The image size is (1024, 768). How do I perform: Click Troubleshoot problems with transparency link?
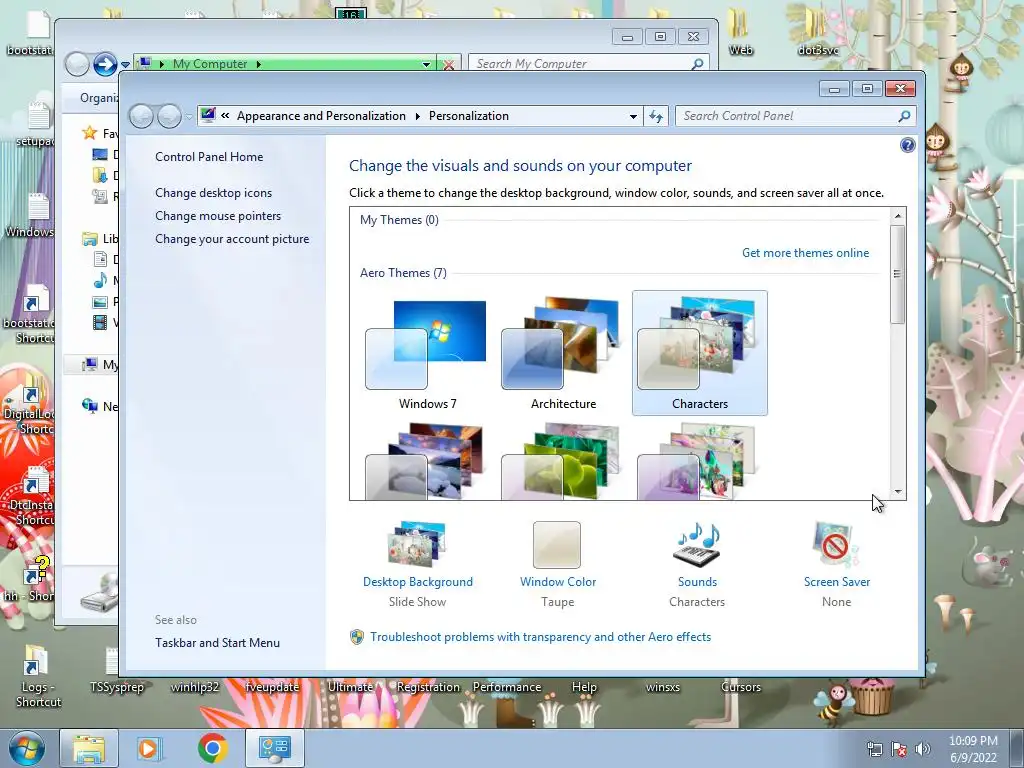click(x=541, y=637)
